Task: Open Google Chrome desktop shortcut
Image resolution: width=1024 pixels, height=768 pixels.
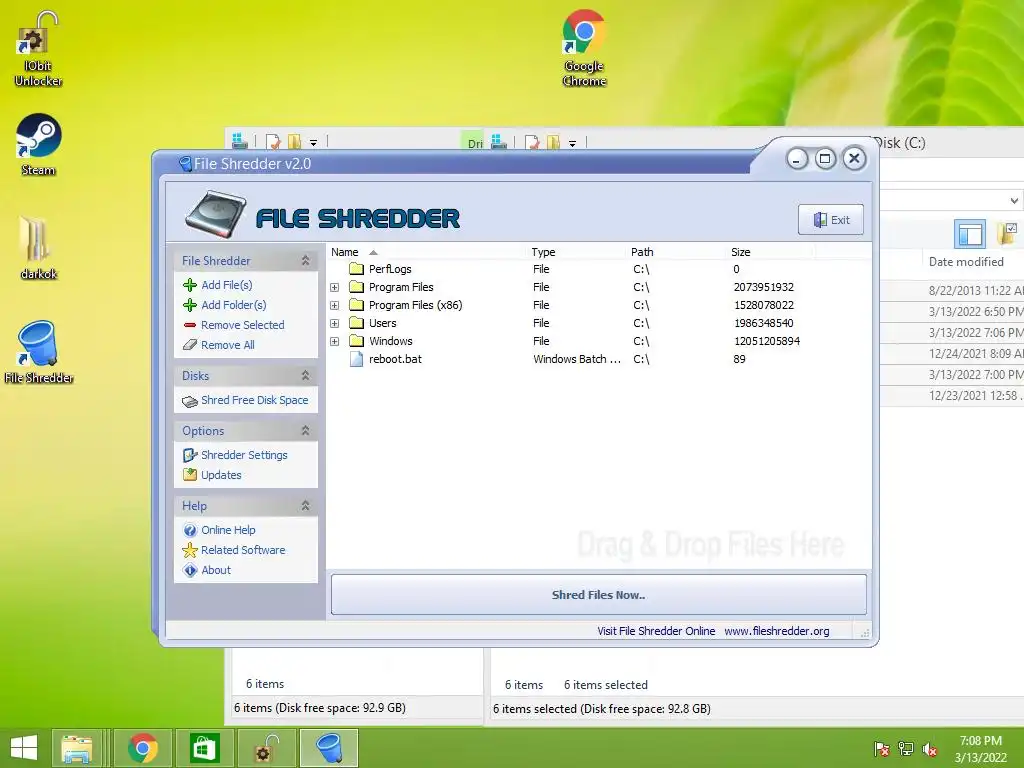Action: pyautogui.click(x=584, y=48)
